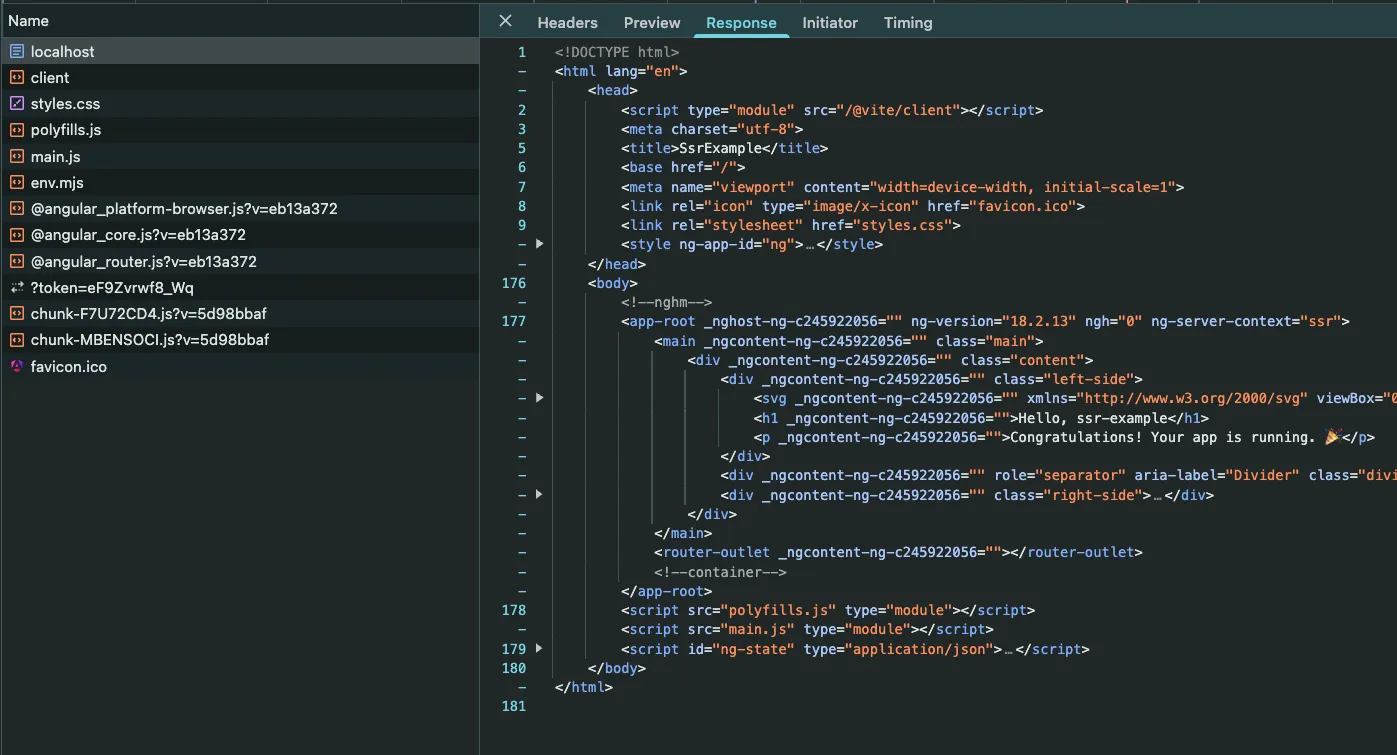The width and height of the screenshot is (1397, 755).
Task: Click the websocket icon beside ?token=eF9Zvrwf8_Wq
Action: pos(17,287)
